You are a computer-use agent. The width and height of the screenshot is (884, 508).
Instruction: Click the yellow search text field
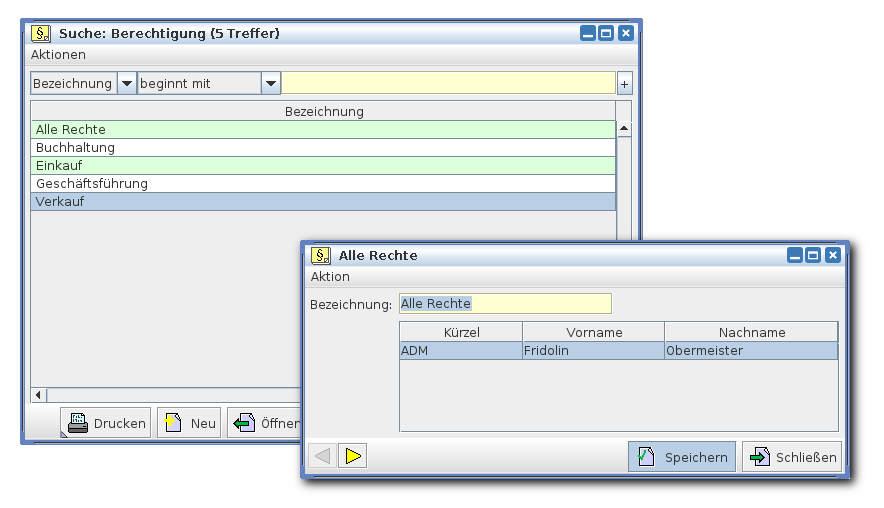[448, 84]
